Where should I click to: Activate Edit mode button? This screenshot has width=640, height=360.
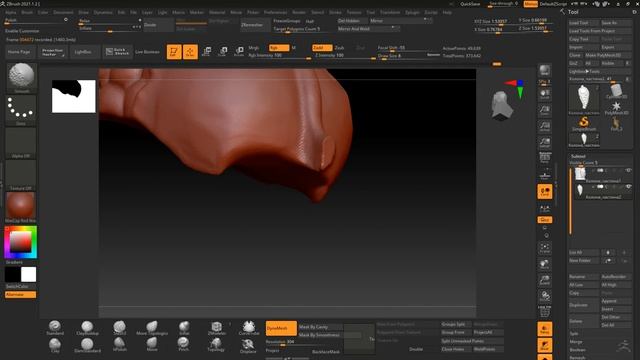pyautogui.click(x=174, y=52)
